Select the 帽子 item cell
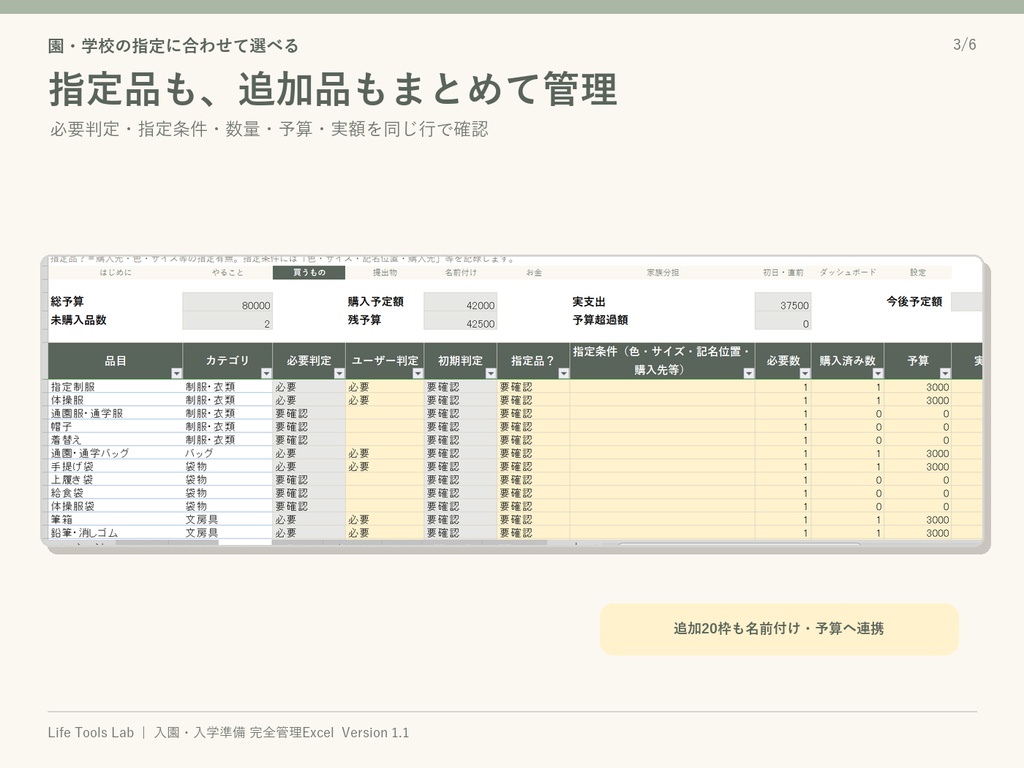This screenshot has height=768, width=1024. [116, 426]
